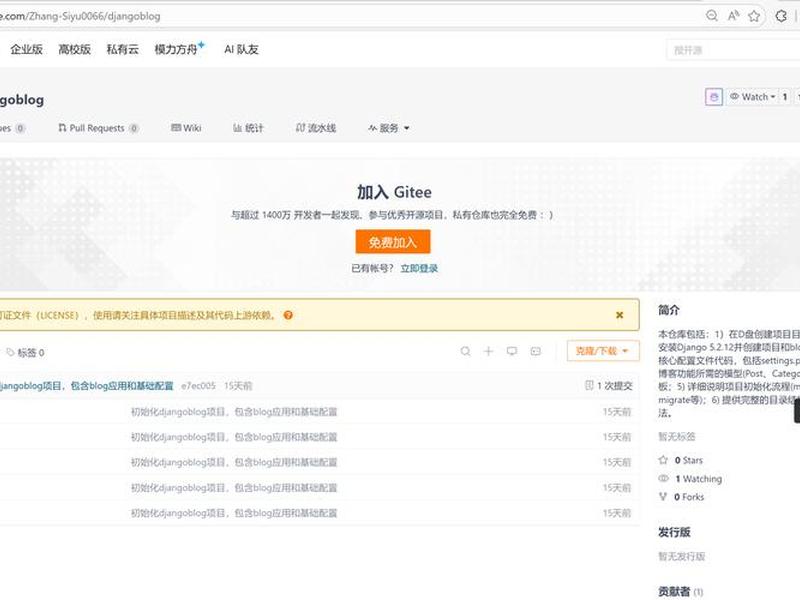
Task: Open the latest commit message link beside e7ec005
Action: click(x=87, y=386)
